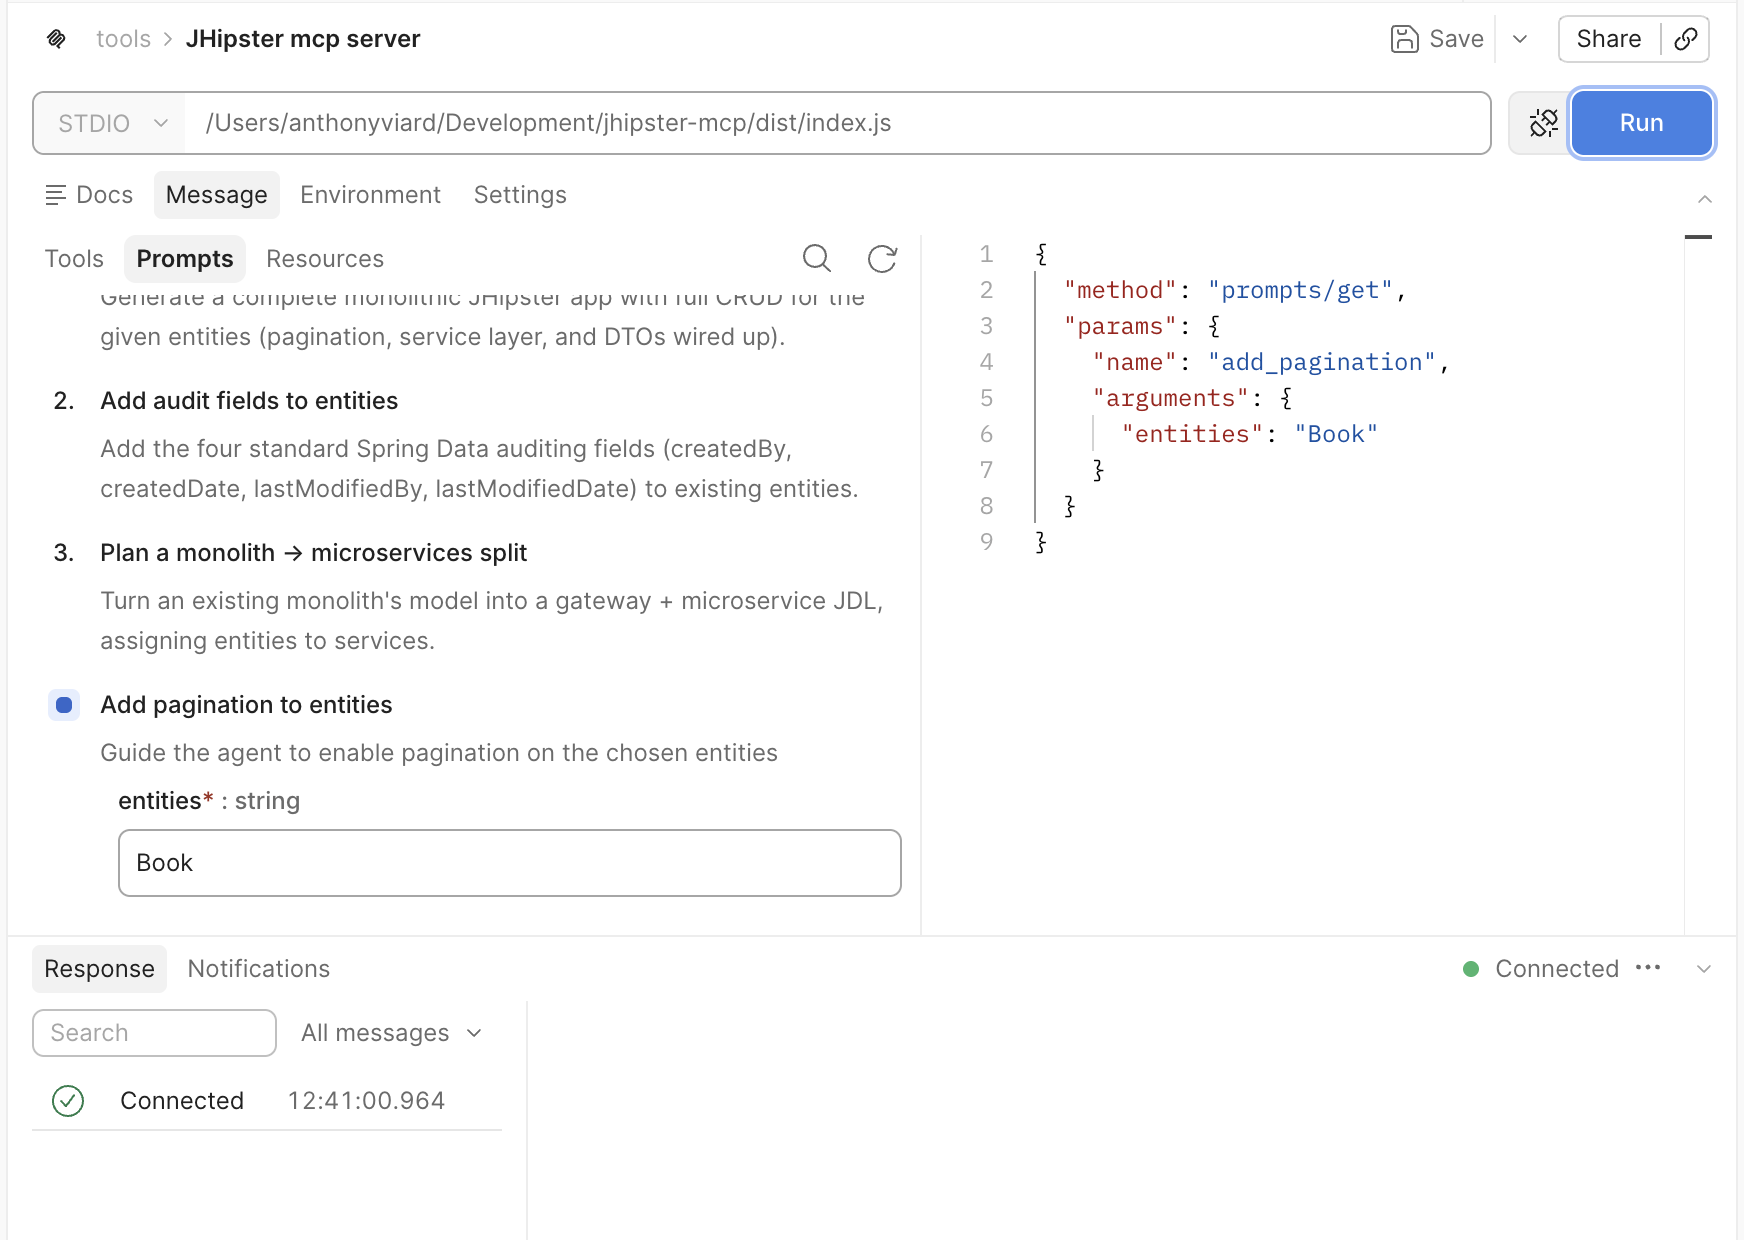Click the Save floppy disk icon
The width and height of the screenshot is (1744, 1240).
[x=1404, y=39]
